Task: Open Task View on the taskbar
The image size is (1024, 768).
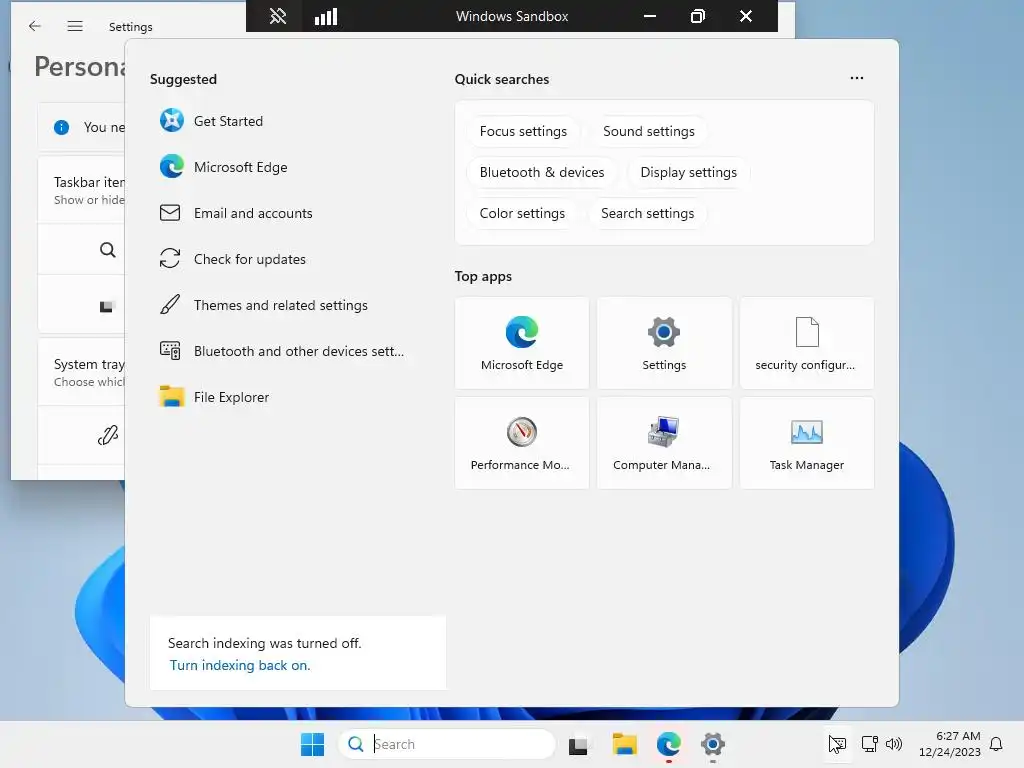Action: (578, 744)
